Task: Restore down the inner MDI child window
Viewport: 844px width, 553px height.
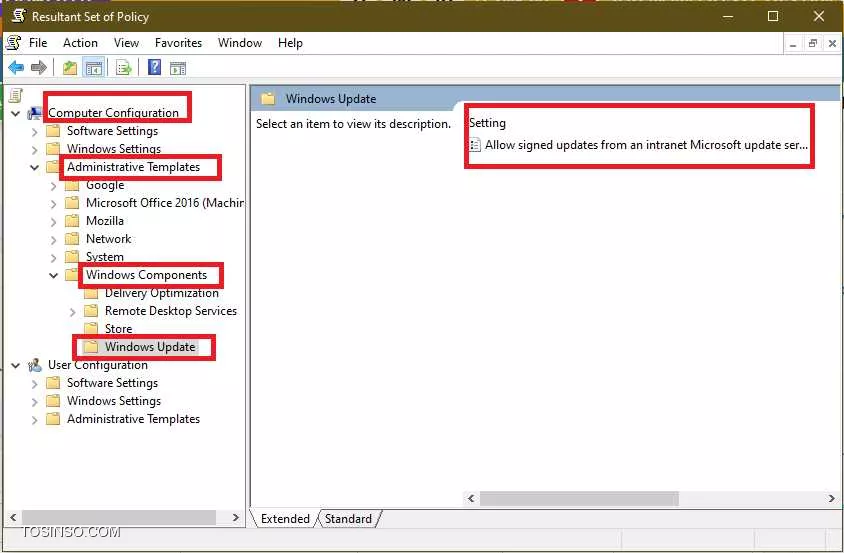Action: click(x=812, y=44)
